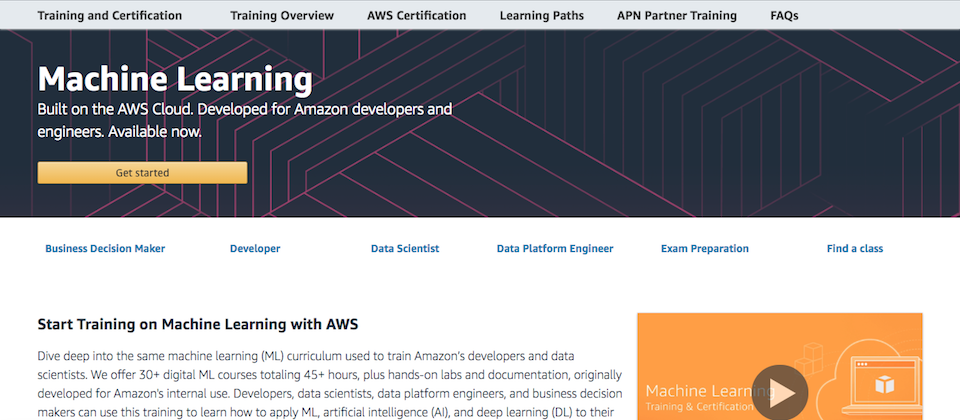Click the hero banner subtitle text
This screenshot has height=420, width=960.
coord(245,121)
